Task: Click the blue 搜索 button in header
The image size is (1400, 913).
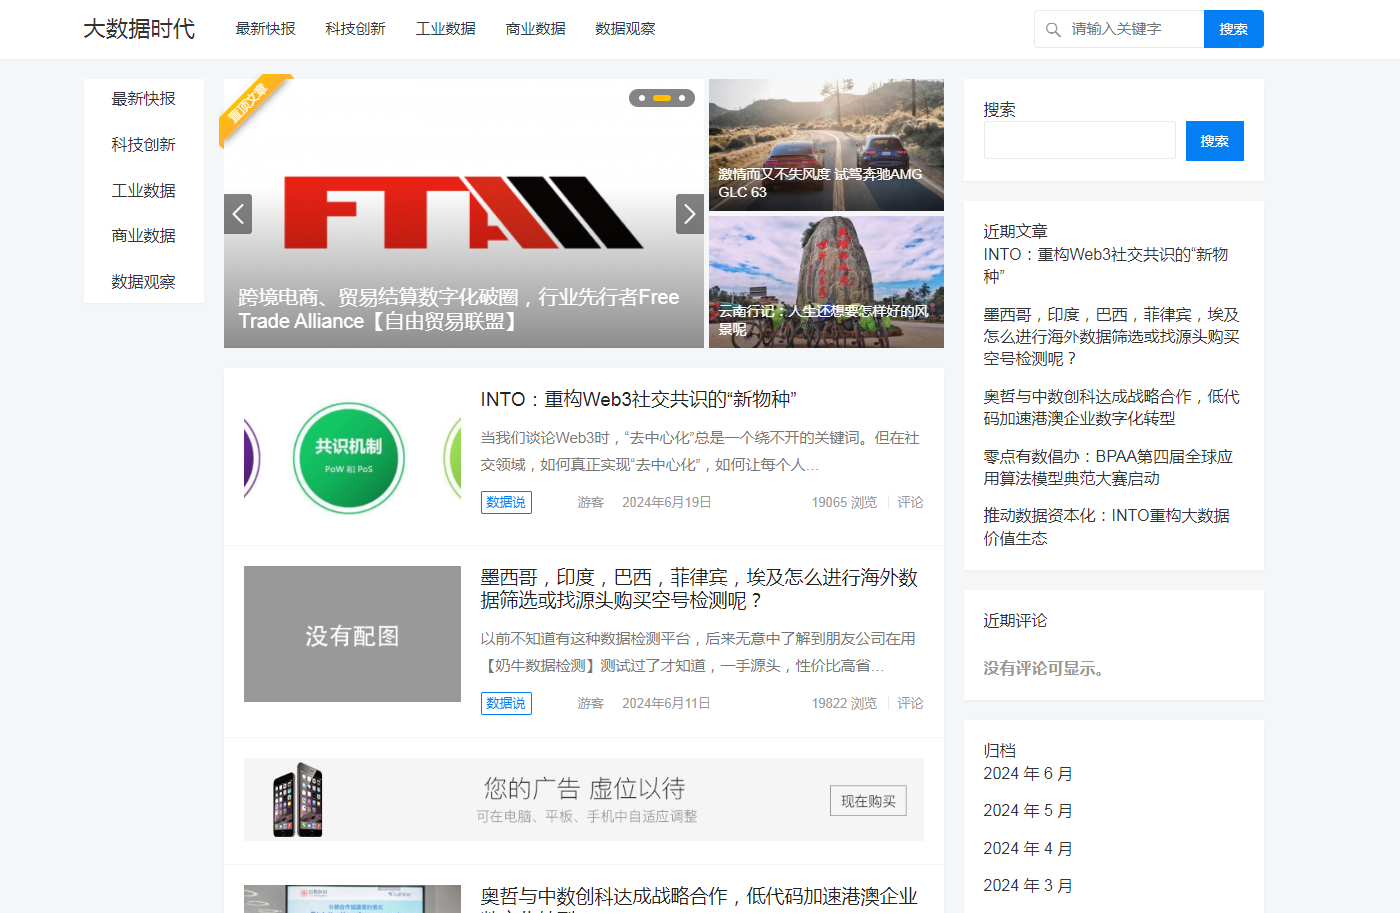Action: [1234, 29]
